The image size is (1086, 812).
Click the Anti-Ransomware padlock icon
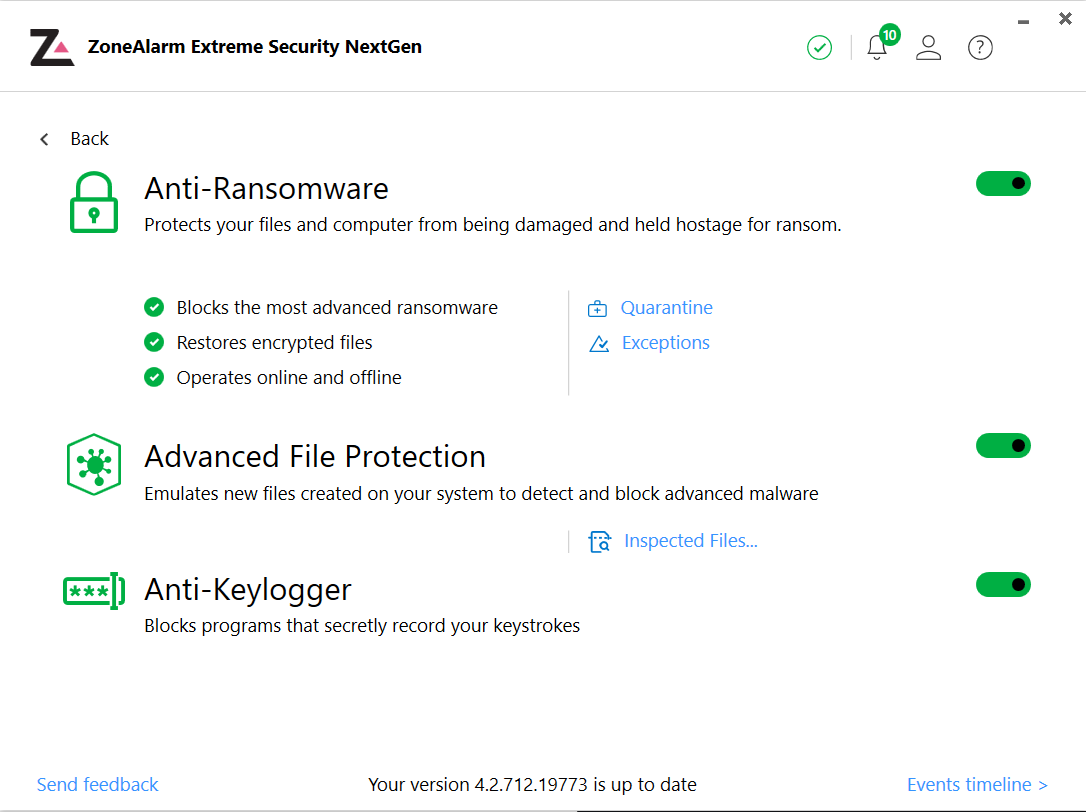94,202
